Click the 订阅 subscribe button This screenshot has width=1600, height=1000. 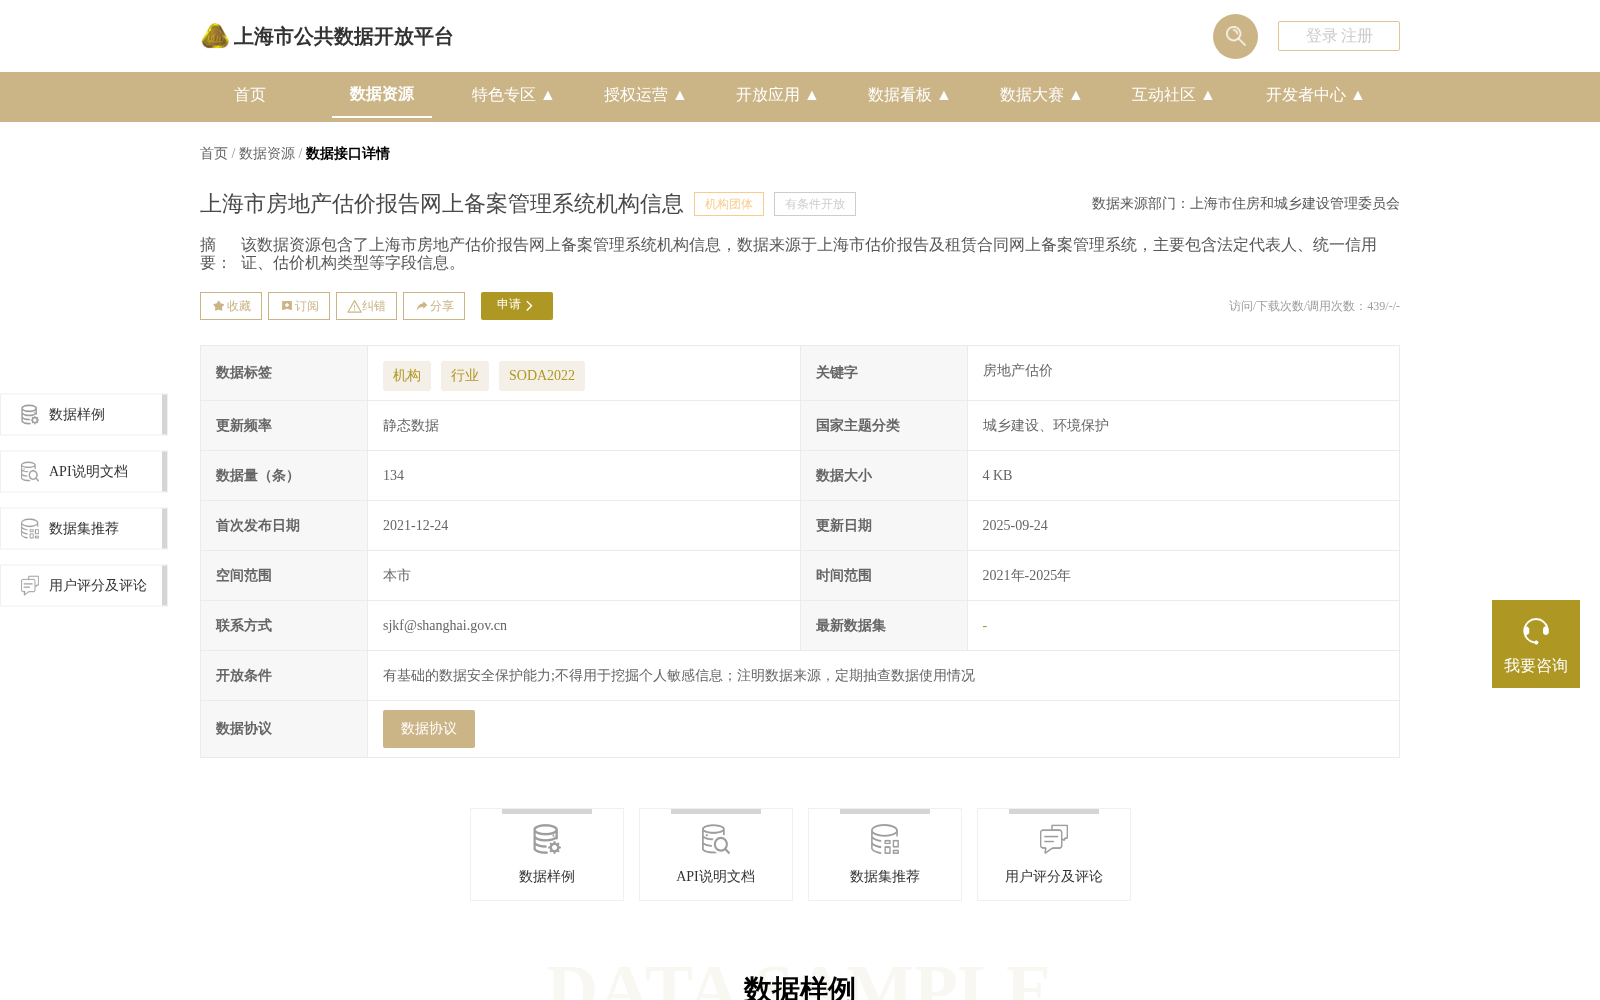coord(299,306)
